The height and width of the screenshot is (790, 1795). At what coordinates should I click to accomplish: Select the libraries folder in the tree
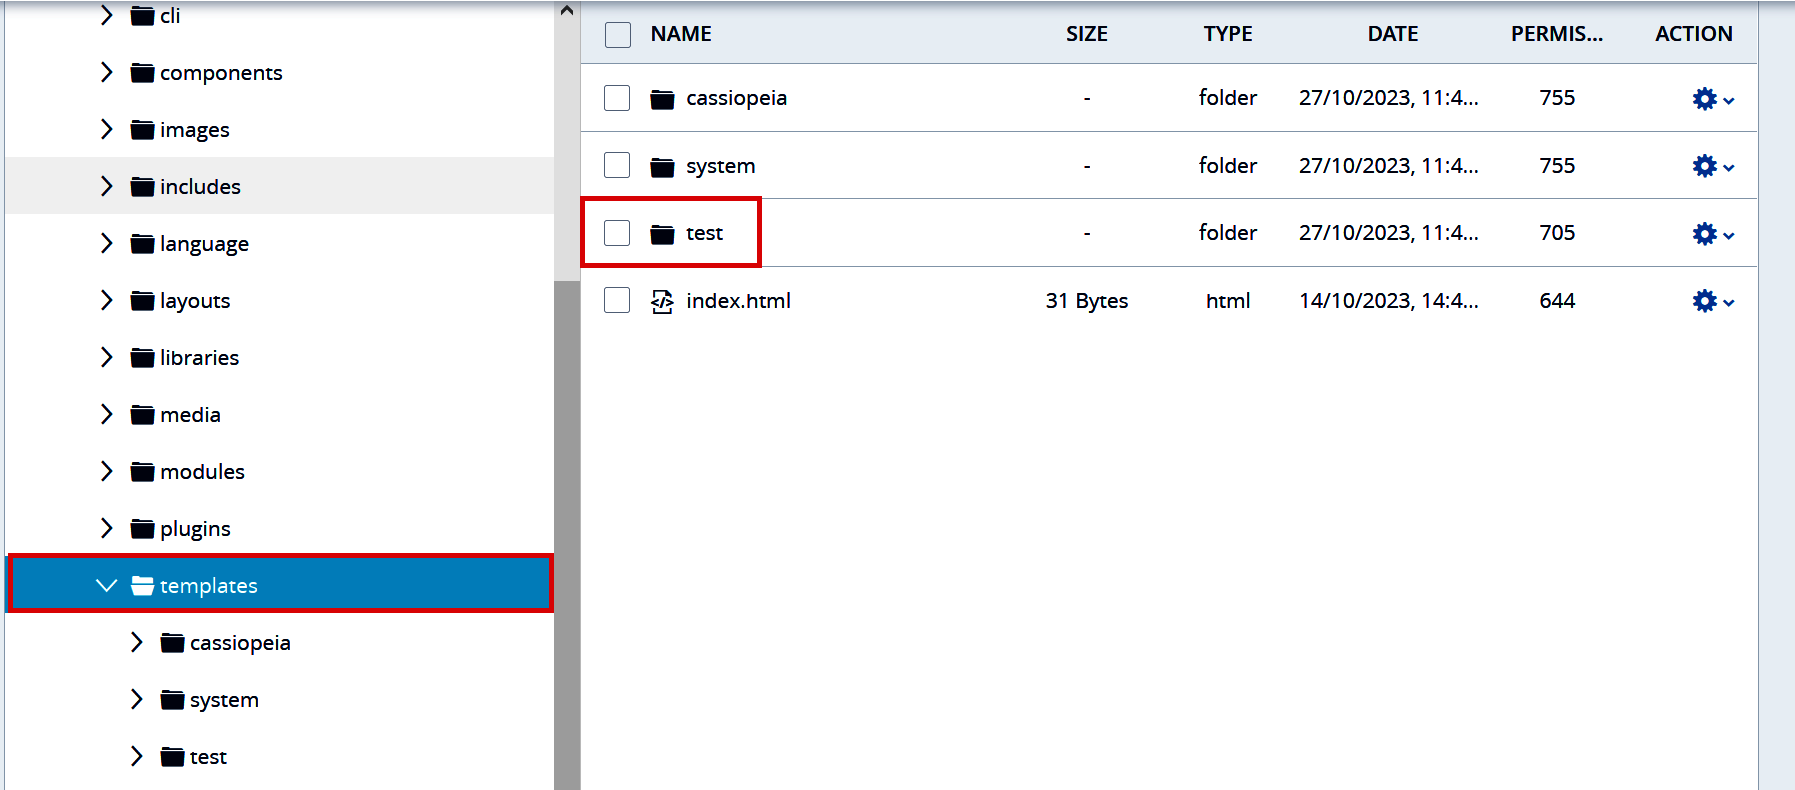pyautogui.click(x=199, y=358)
